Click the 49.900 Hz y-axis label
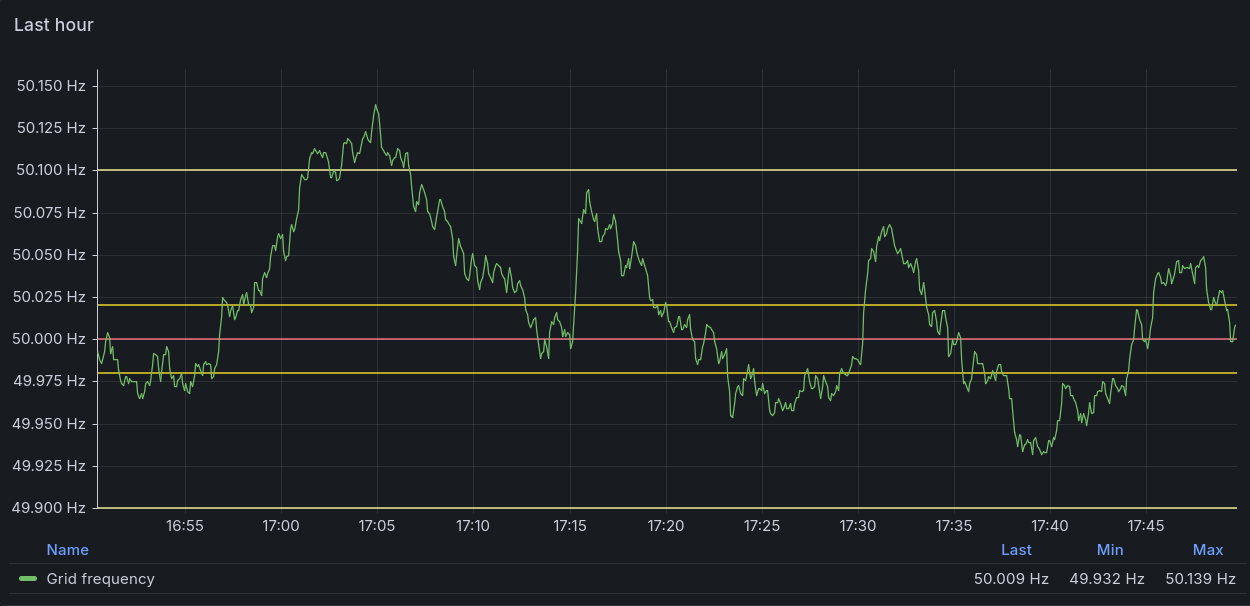The image size is (1250, 606). (x=51, y=508)
